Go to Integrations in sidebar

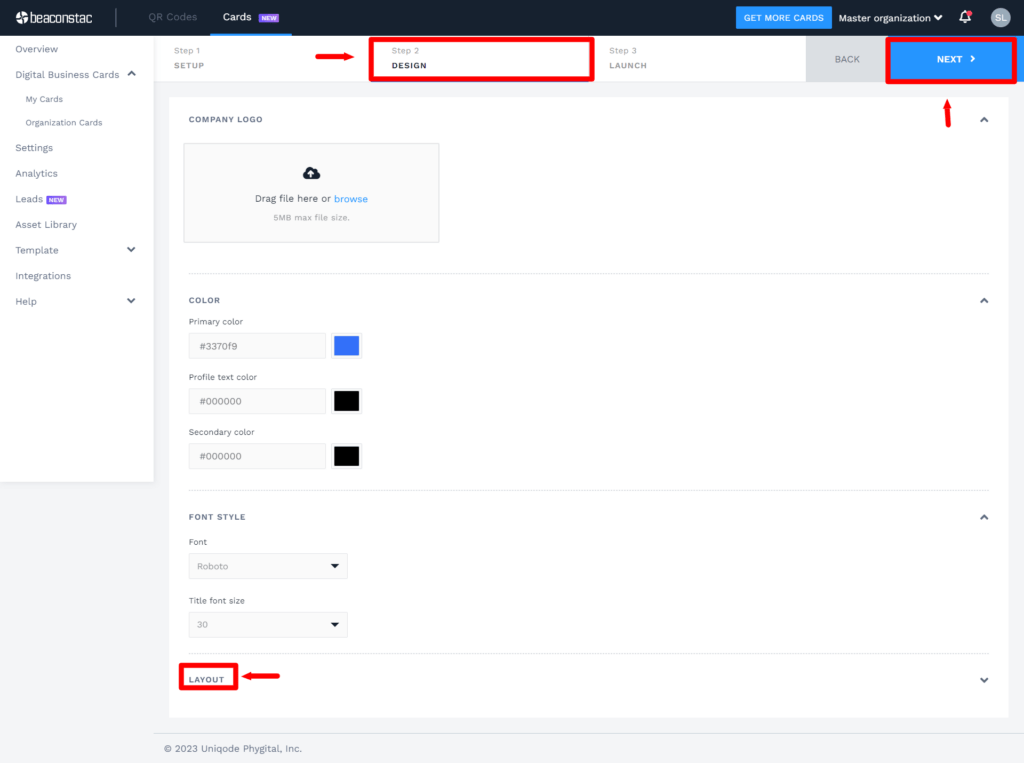[42, 275]
